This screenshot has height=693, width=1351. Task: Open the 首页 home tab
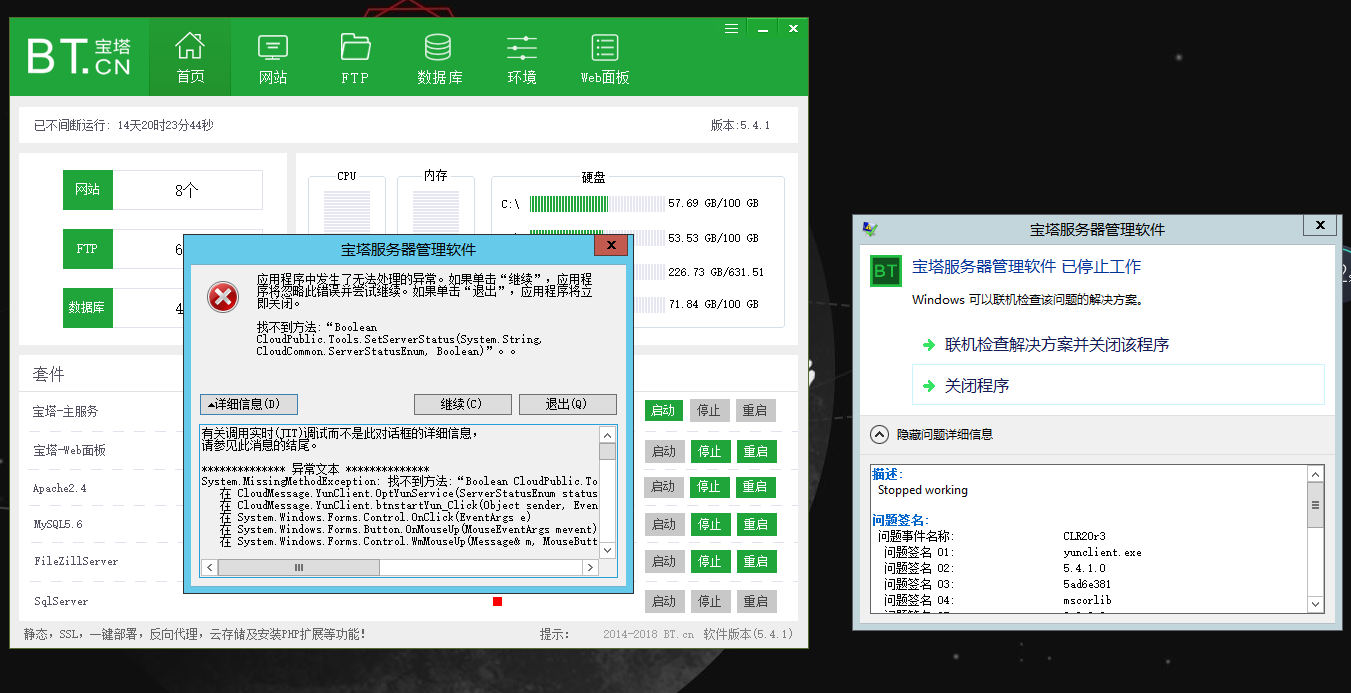190,58
